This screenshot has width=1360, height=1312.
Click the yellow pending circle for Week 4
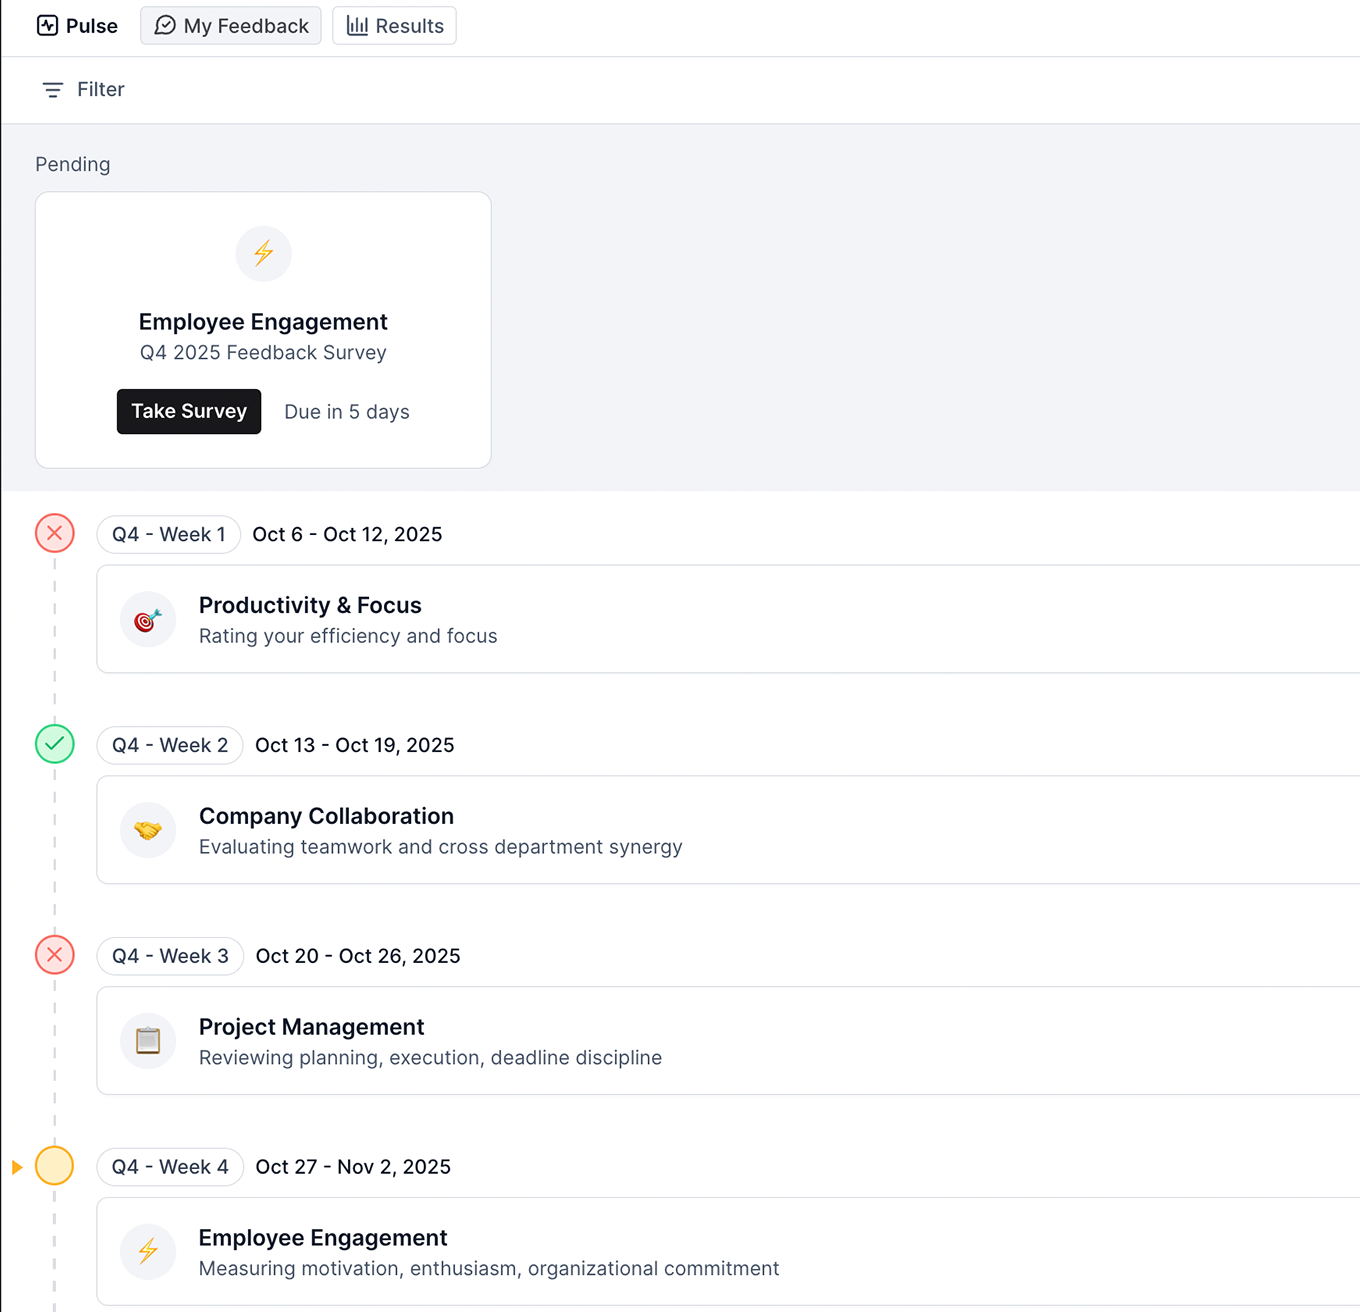click(x=55, y=1166)
